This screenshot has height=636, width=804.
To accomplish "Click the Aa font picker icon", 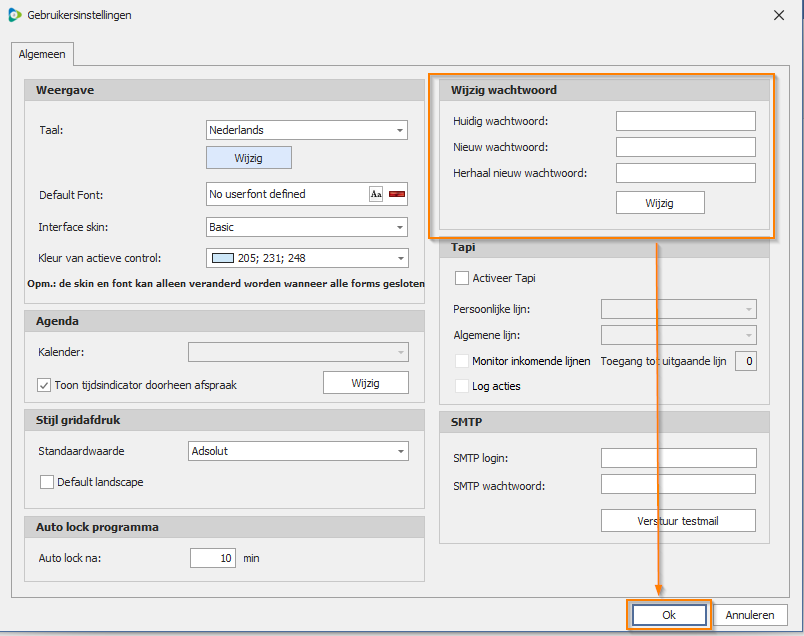I will [x=376, y=194].
